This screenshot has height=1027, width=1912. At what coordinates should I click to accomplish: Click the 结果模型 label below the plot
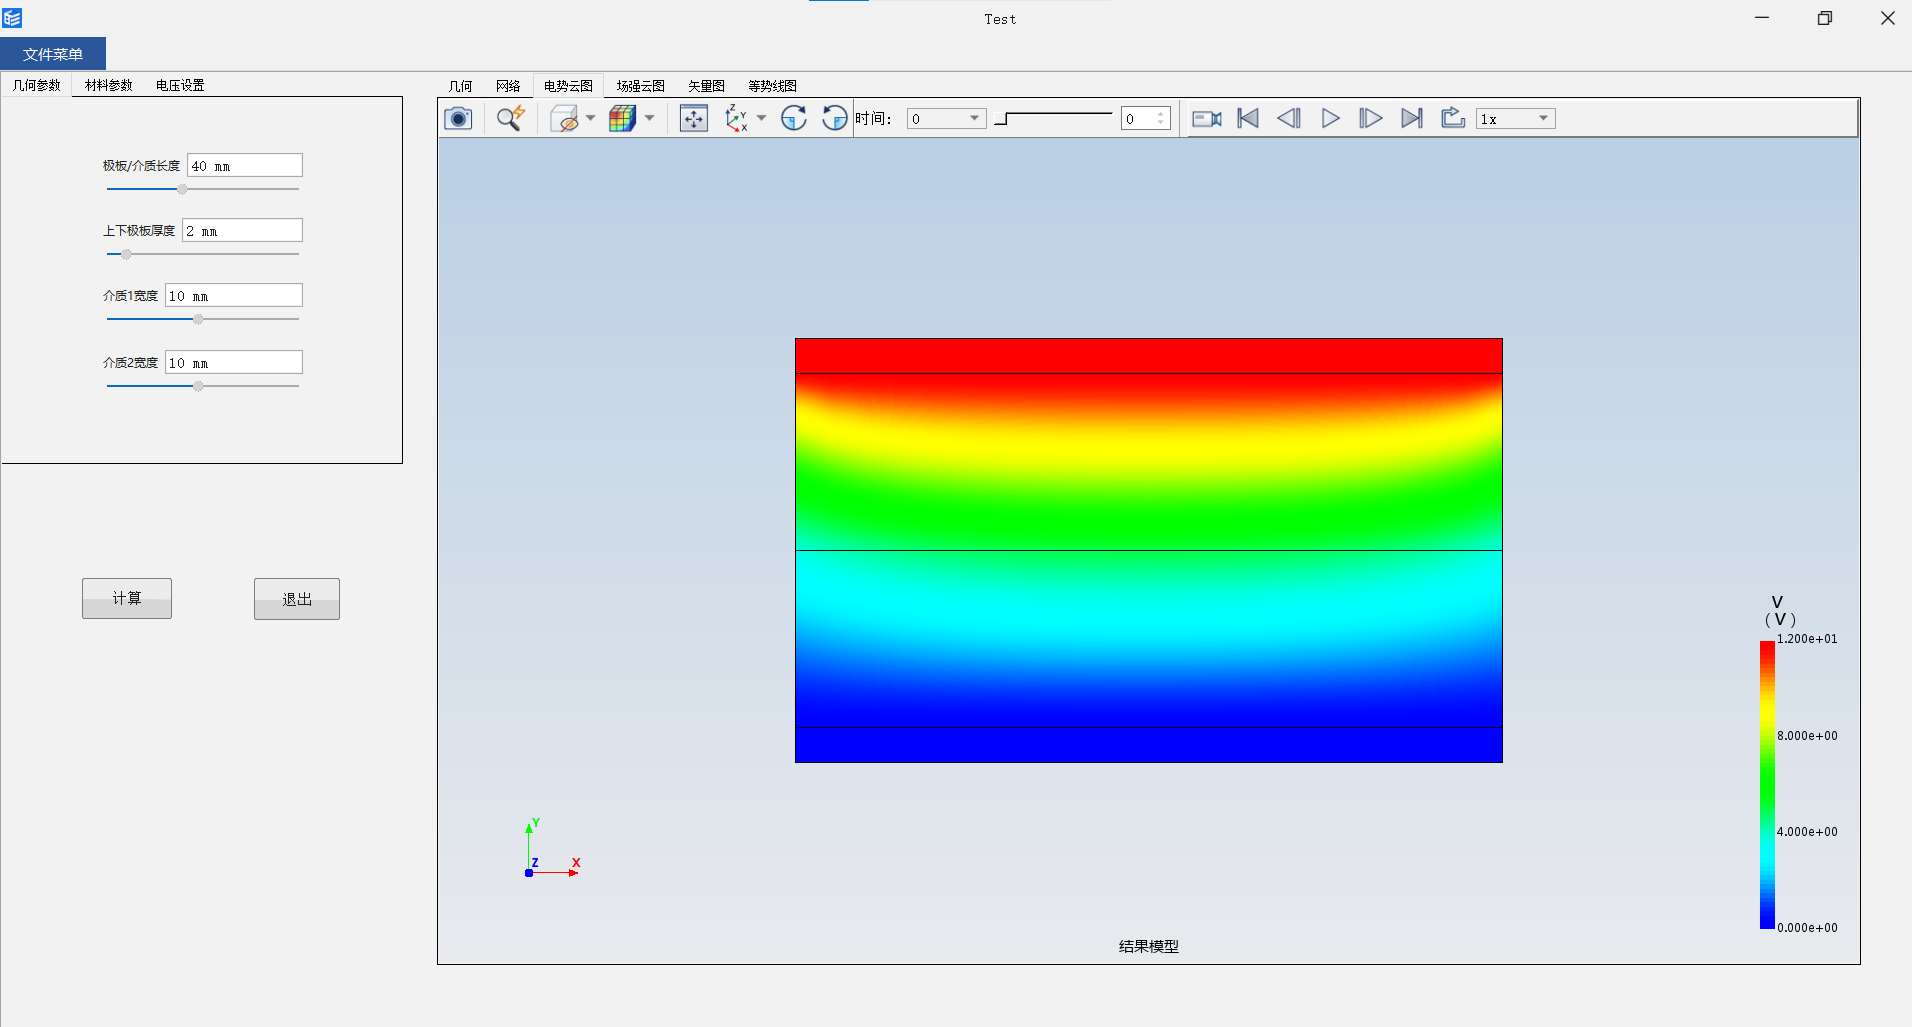[1149, 946]
